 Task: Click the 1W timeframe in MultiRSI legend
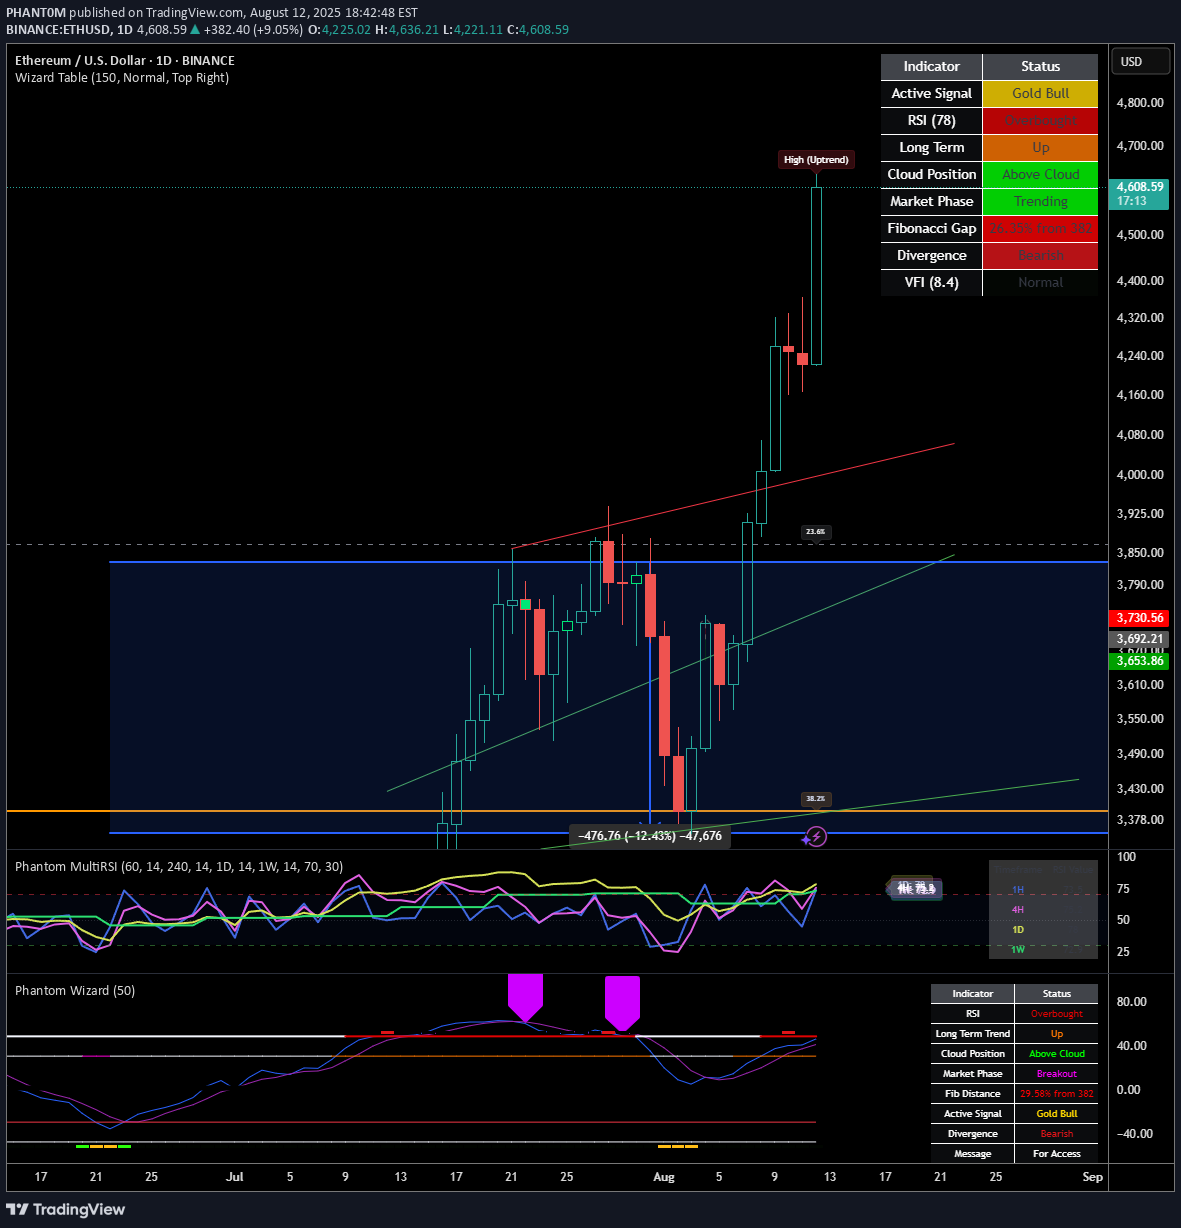click(1018, 949)
